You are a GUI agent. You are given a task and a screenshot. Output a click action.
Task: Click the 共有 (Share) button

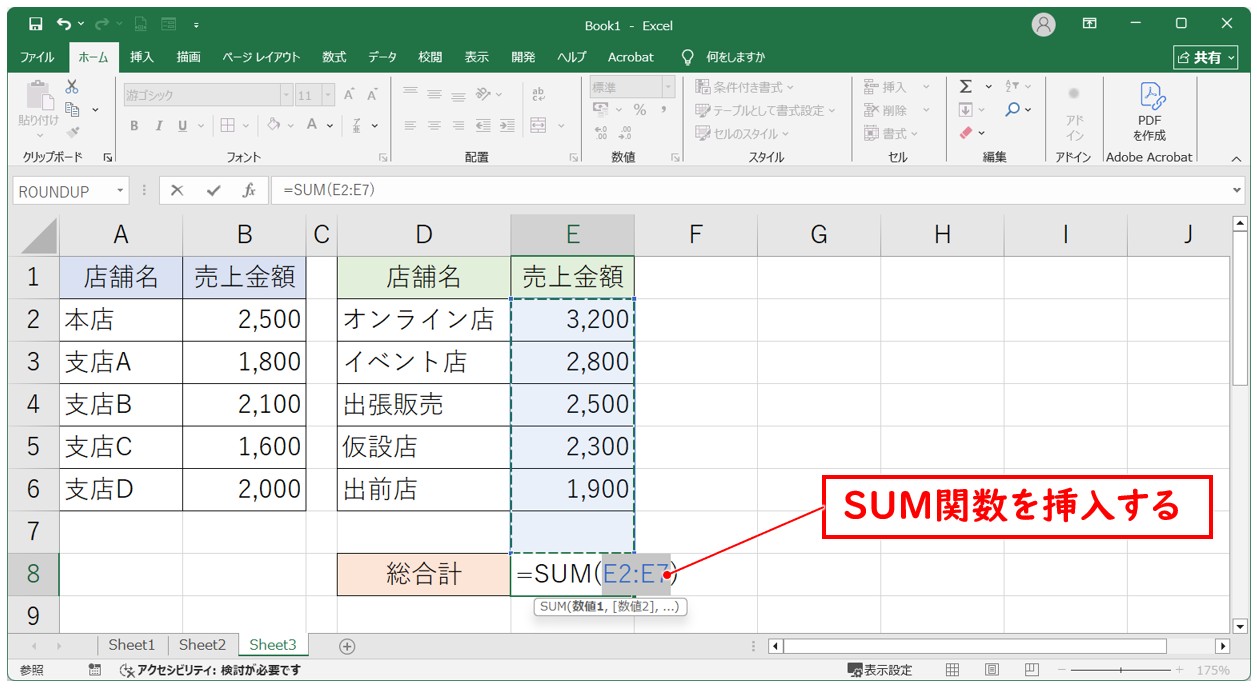coord(1207,57)
